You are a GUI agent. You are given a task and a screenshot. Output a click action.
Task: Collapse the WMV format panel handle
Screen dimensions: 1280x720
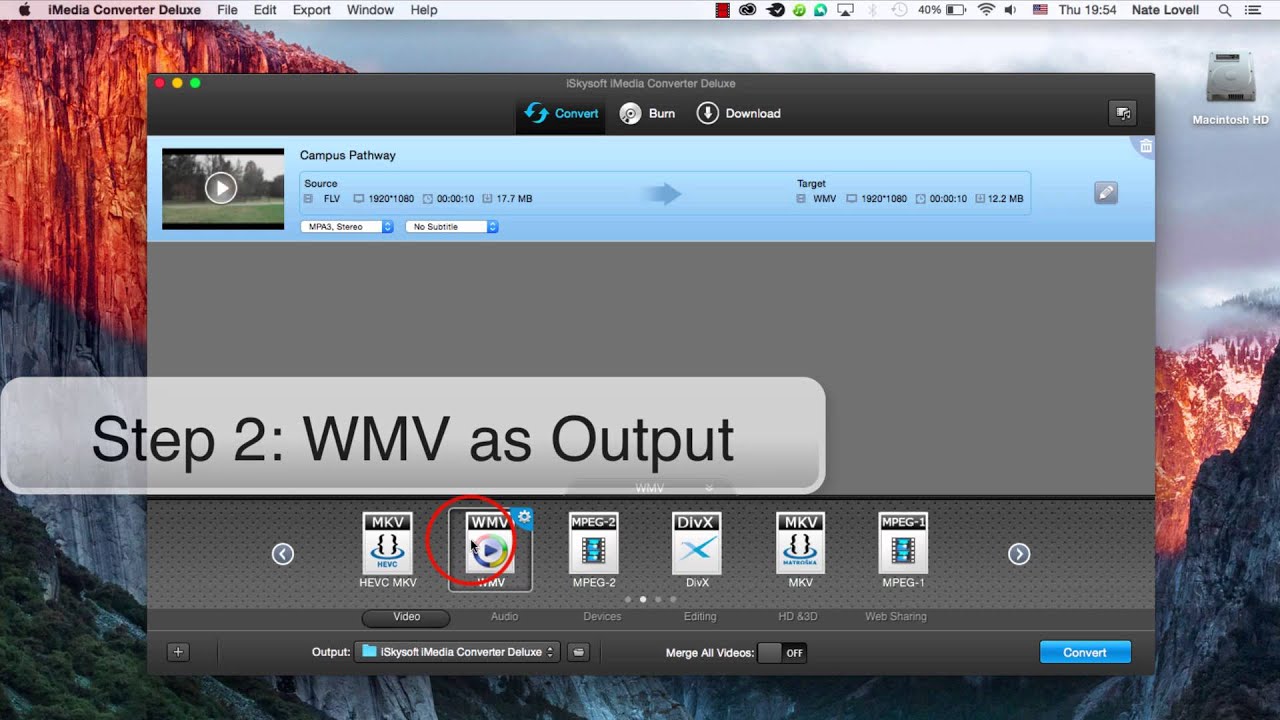(650, 488)
